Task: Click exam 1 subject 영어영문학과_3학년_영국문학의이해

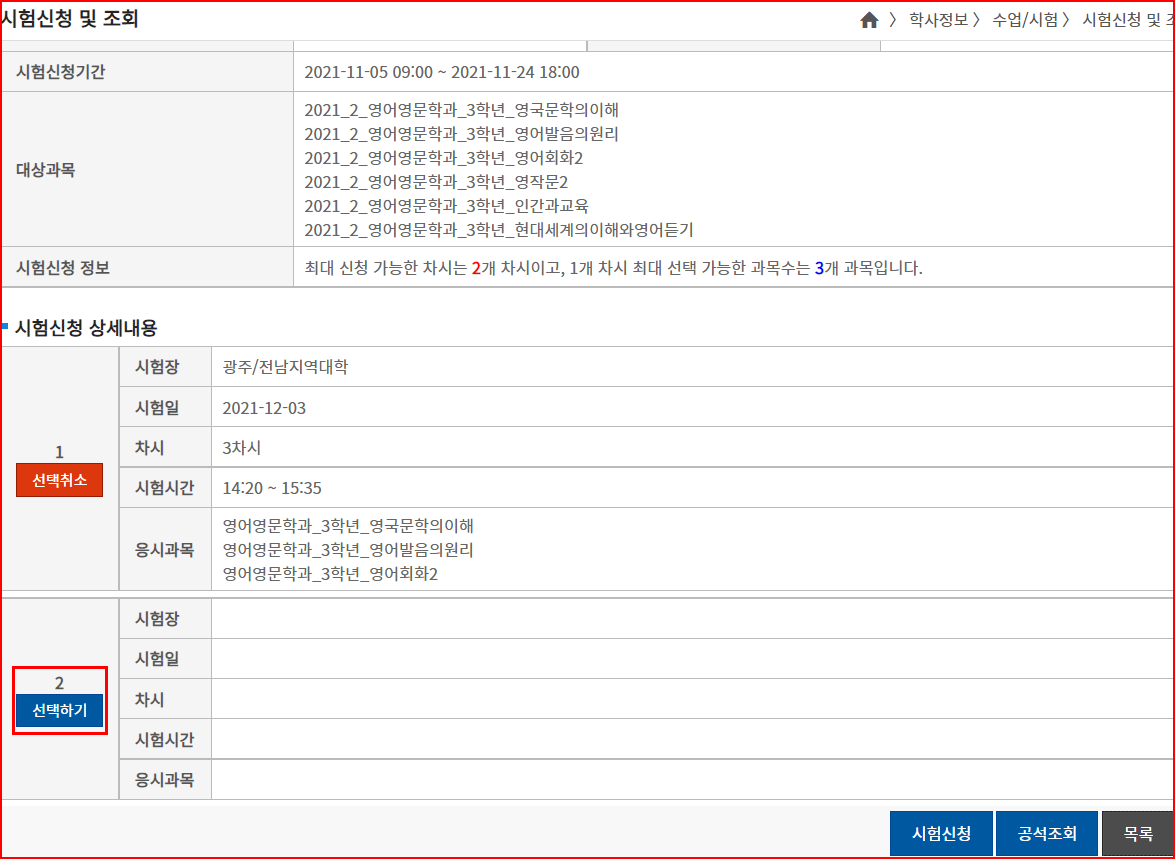Action: (348, 525)
